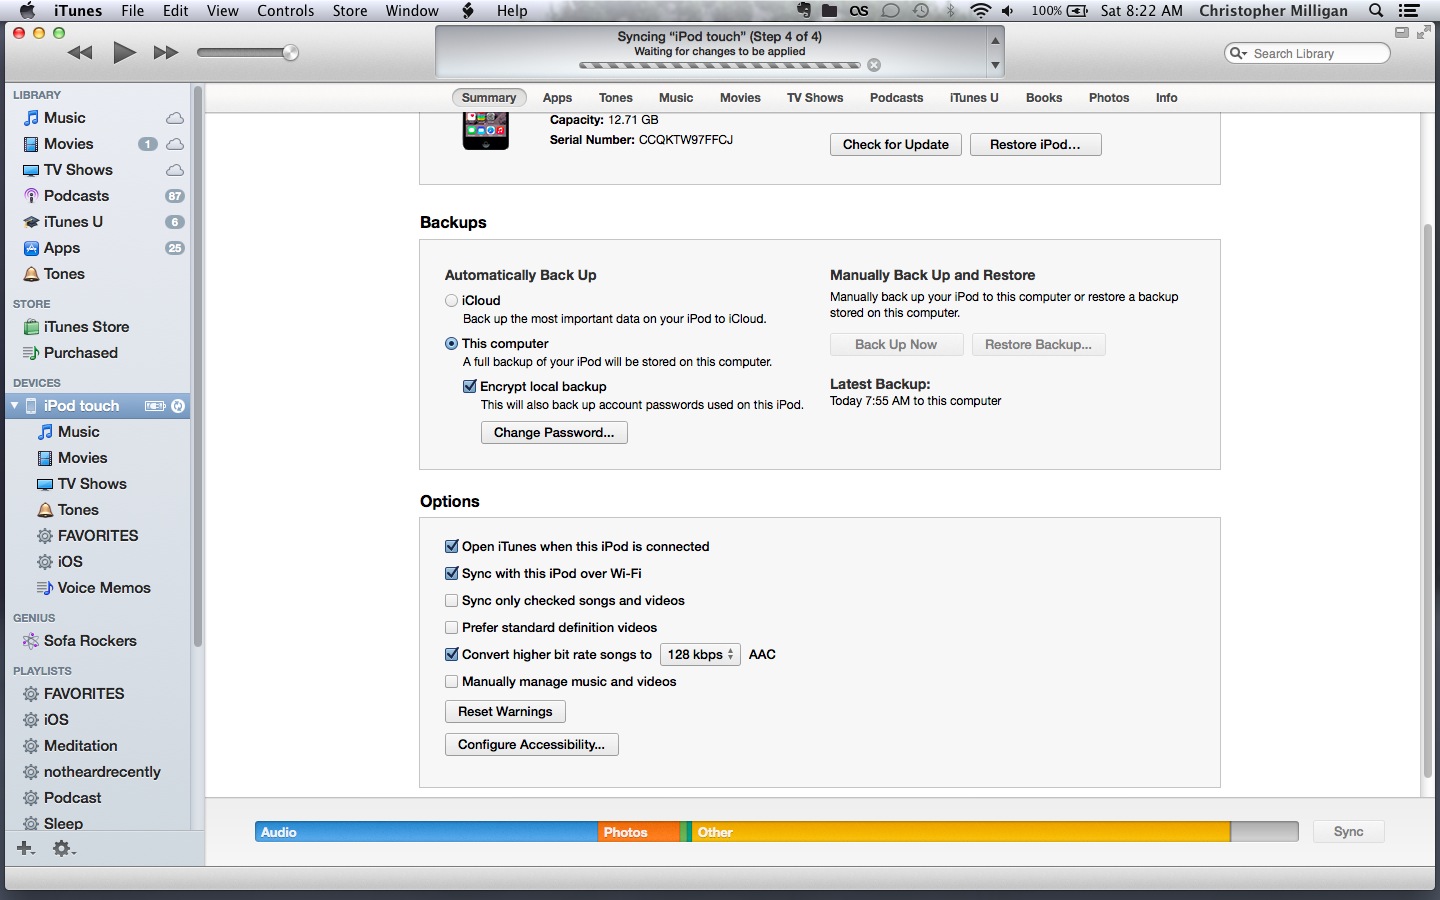Viewport: 1440px width, 900px height.
Task: Select iCloud backup radio option
Action: [x=451, y=300]
